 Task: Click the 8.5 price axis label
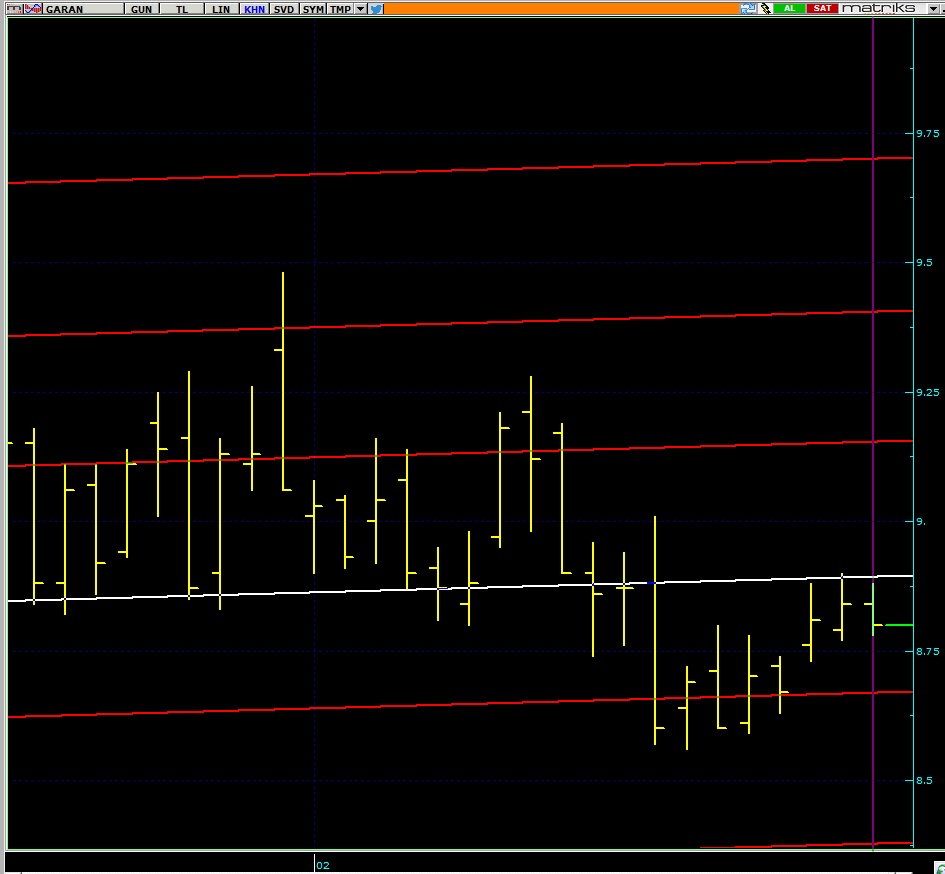coord(924,781)
